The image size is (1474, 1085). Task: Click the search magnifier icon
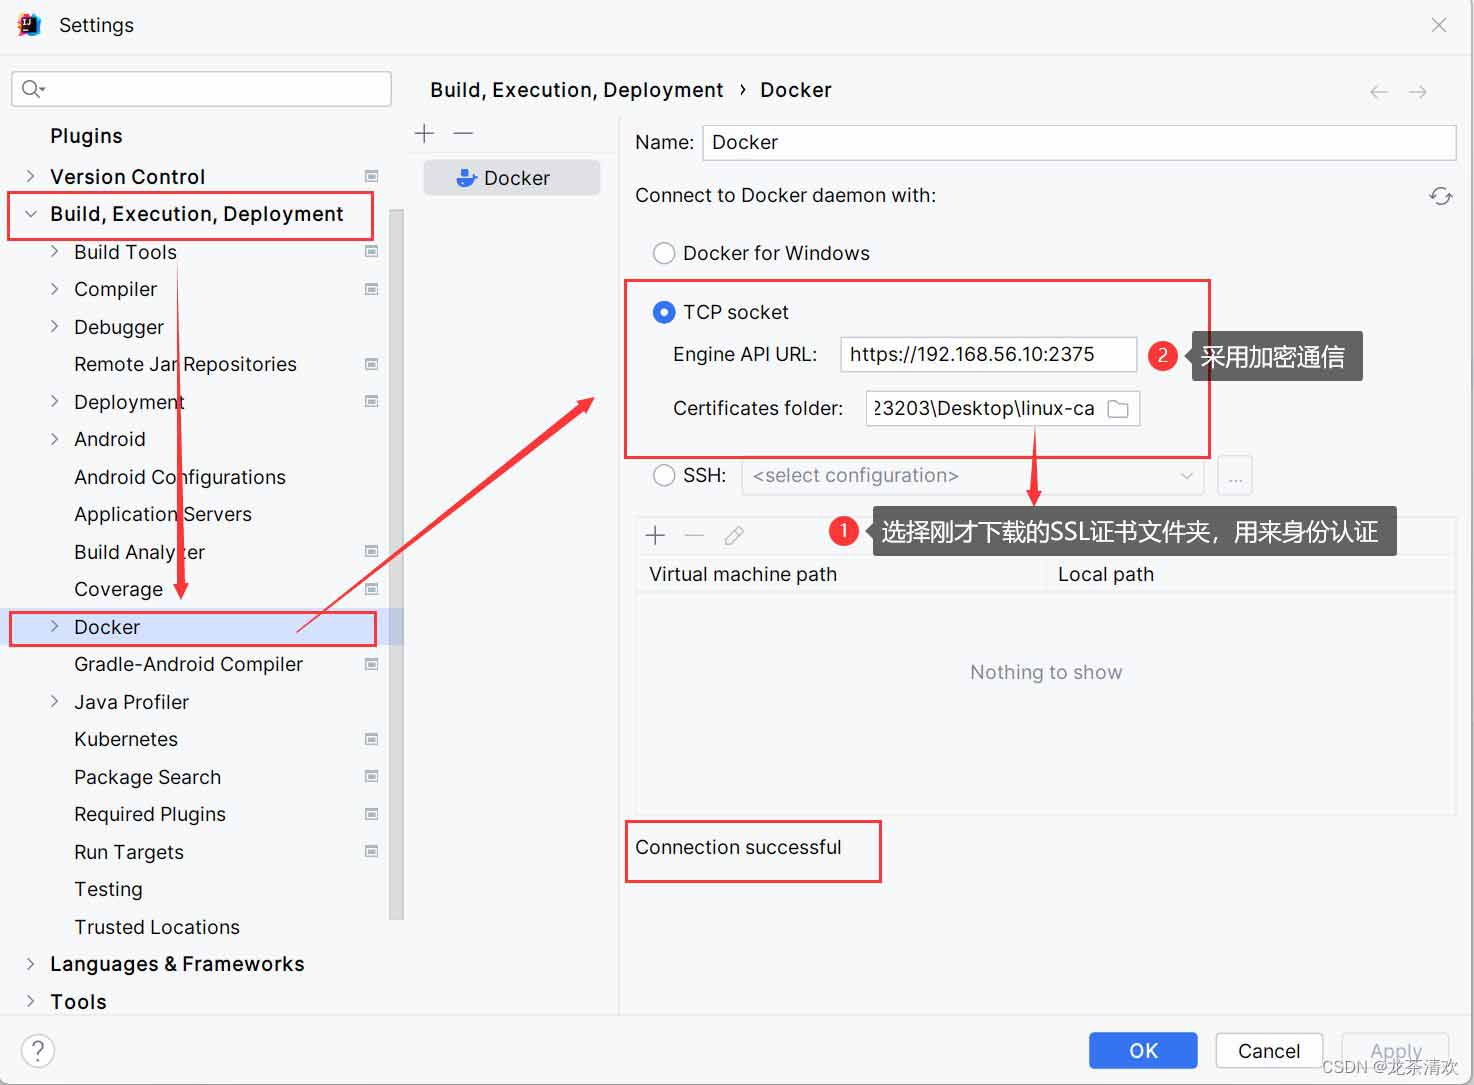(x=33, y=89)
